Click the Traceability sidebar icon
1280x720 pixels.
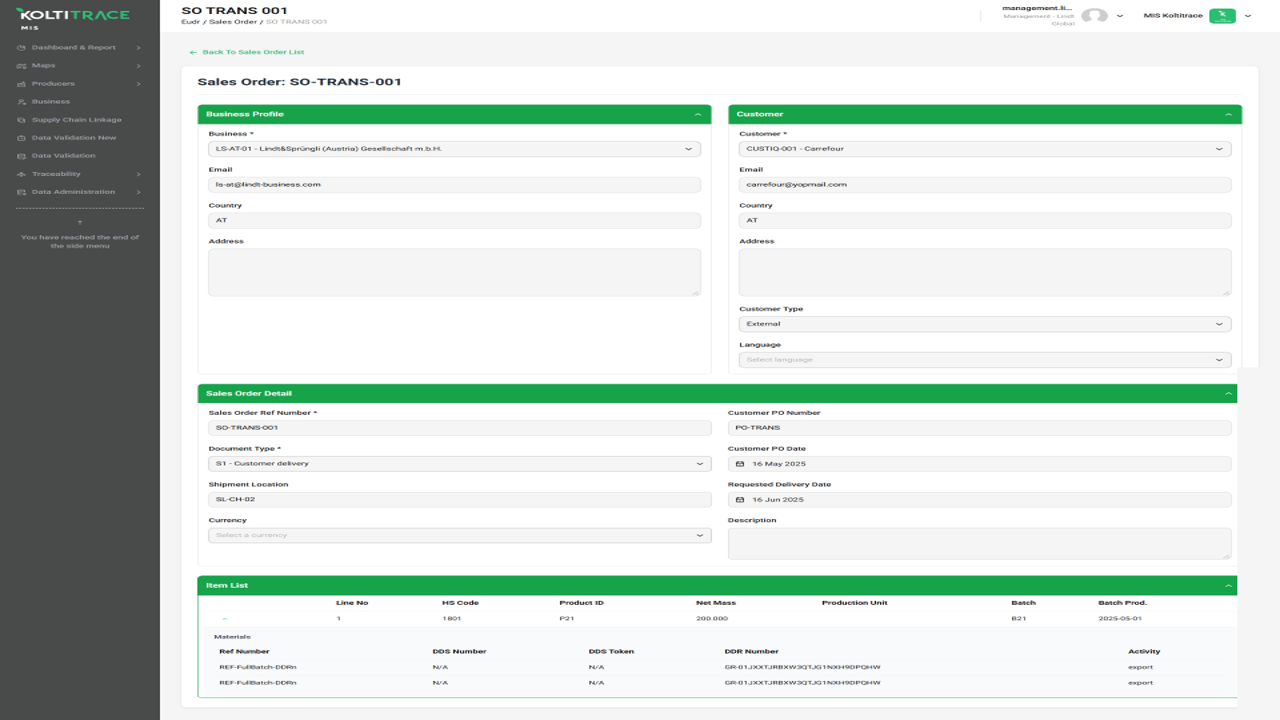[x=22, y=174]
